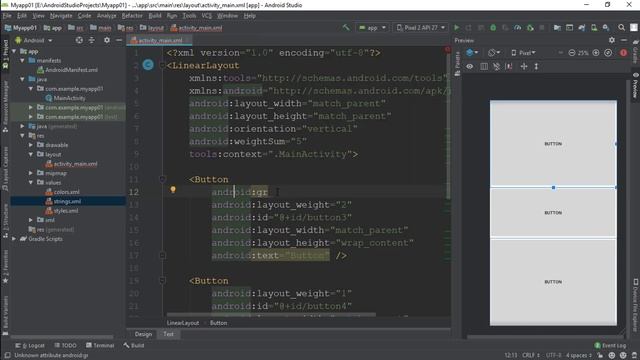
Task: Click the clear constraints icon in preview toolbar
Action: 496,66
